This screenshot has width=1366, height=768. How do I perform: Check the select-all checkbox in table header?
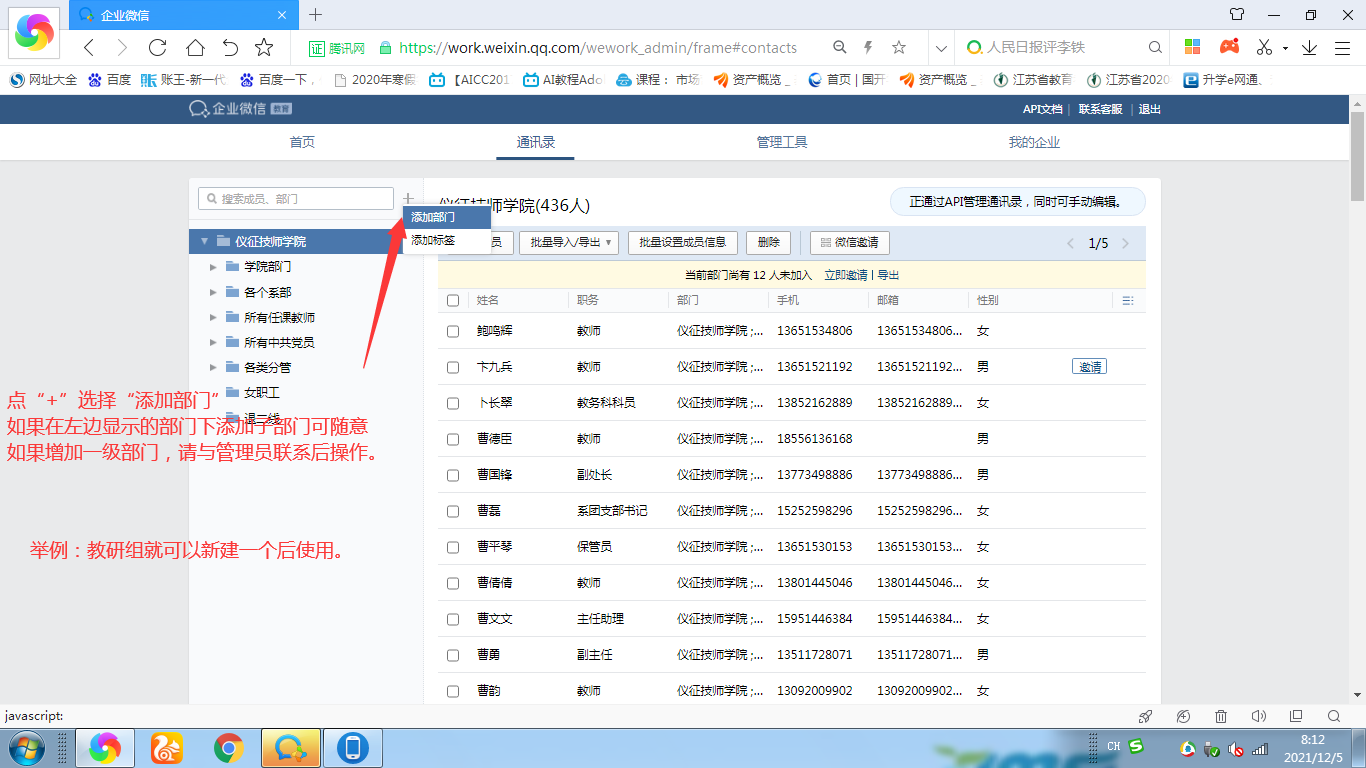[x=453, y=300]
